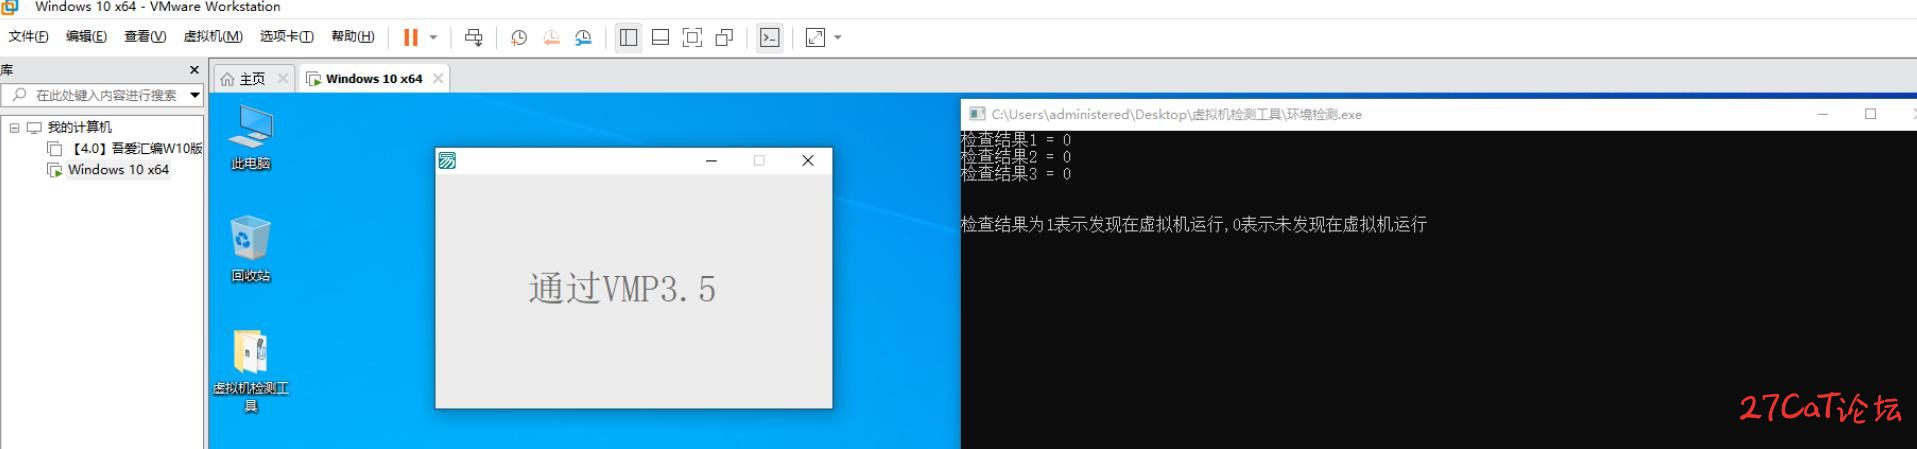Select the 此电脑 desktop icon
Screen dimensions: 1917x449
(x=250, y=138)
